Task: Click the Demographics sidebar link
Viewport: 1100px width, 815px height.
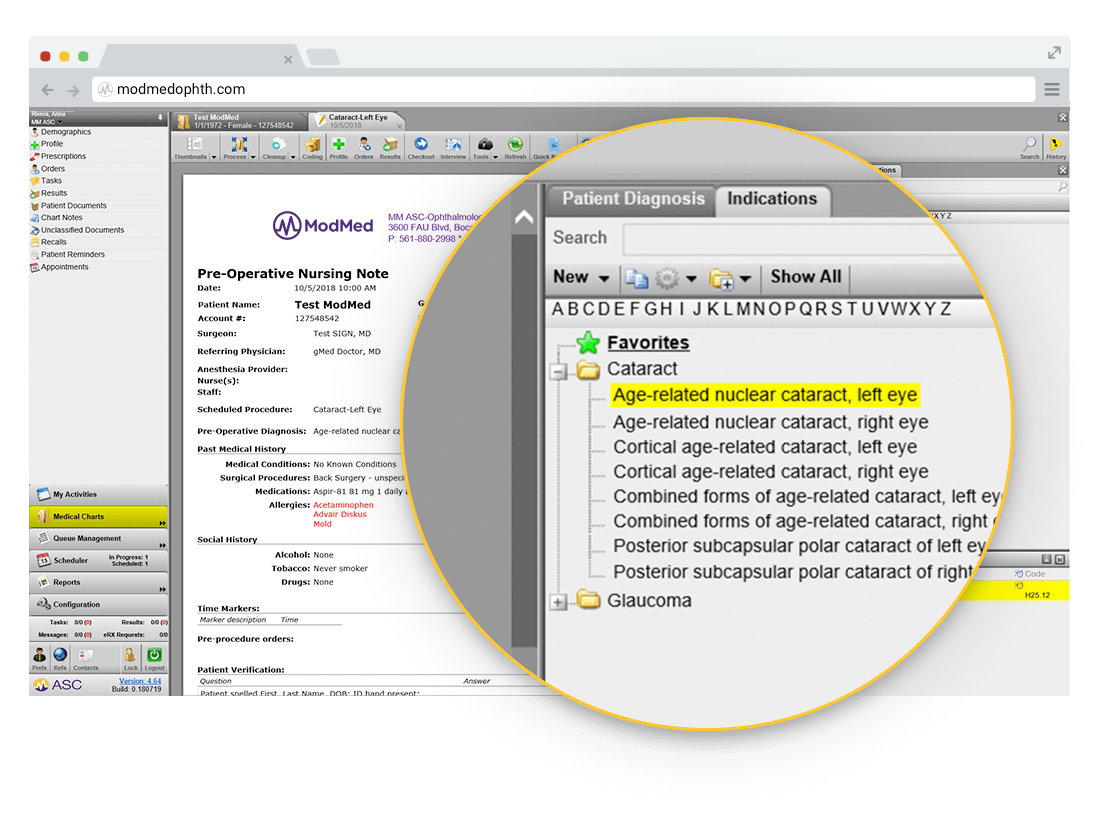Action: point(65,132)
